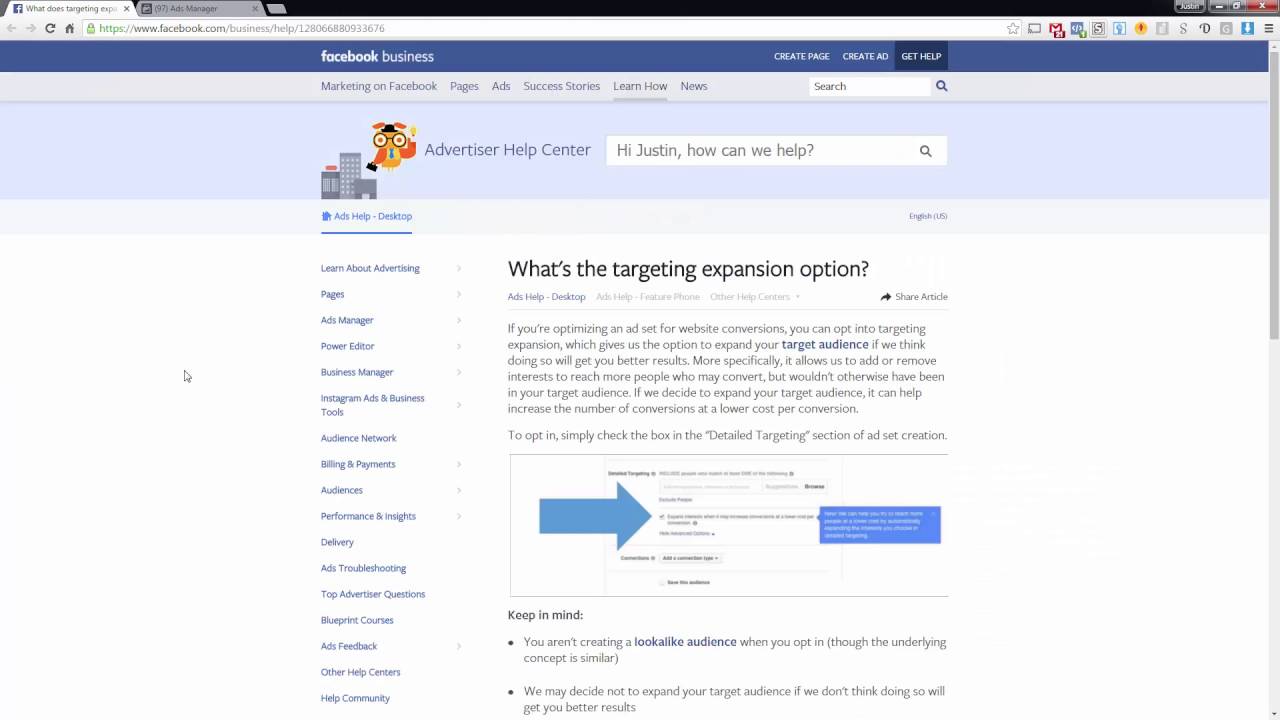
Task: Click the Advertiser Help Center owl mascot
Action: click(391, 147)
